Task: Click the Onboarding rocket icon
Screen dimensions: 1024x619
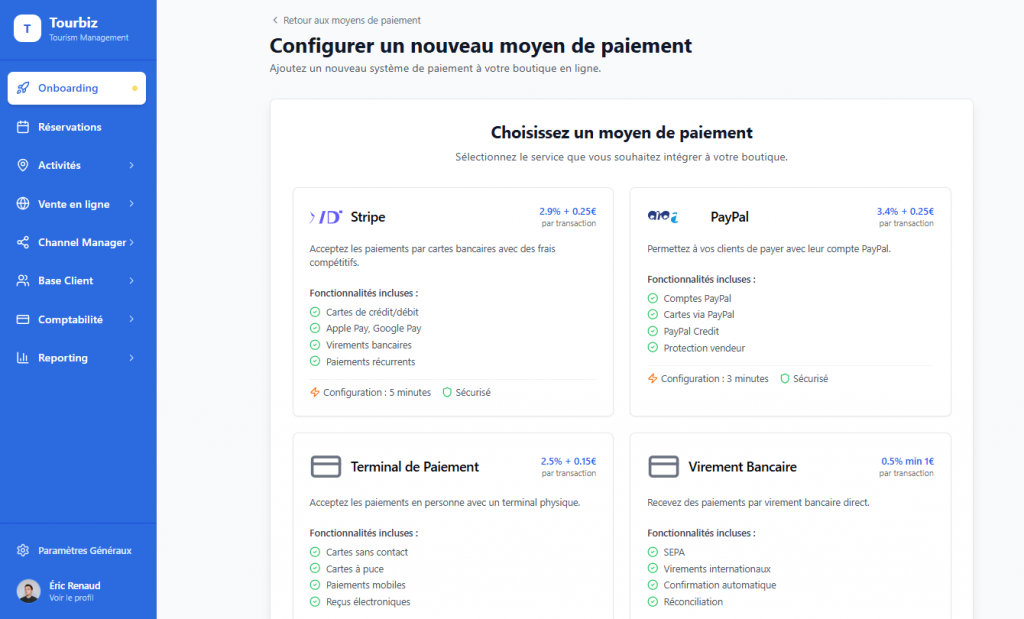Action: 23,88
